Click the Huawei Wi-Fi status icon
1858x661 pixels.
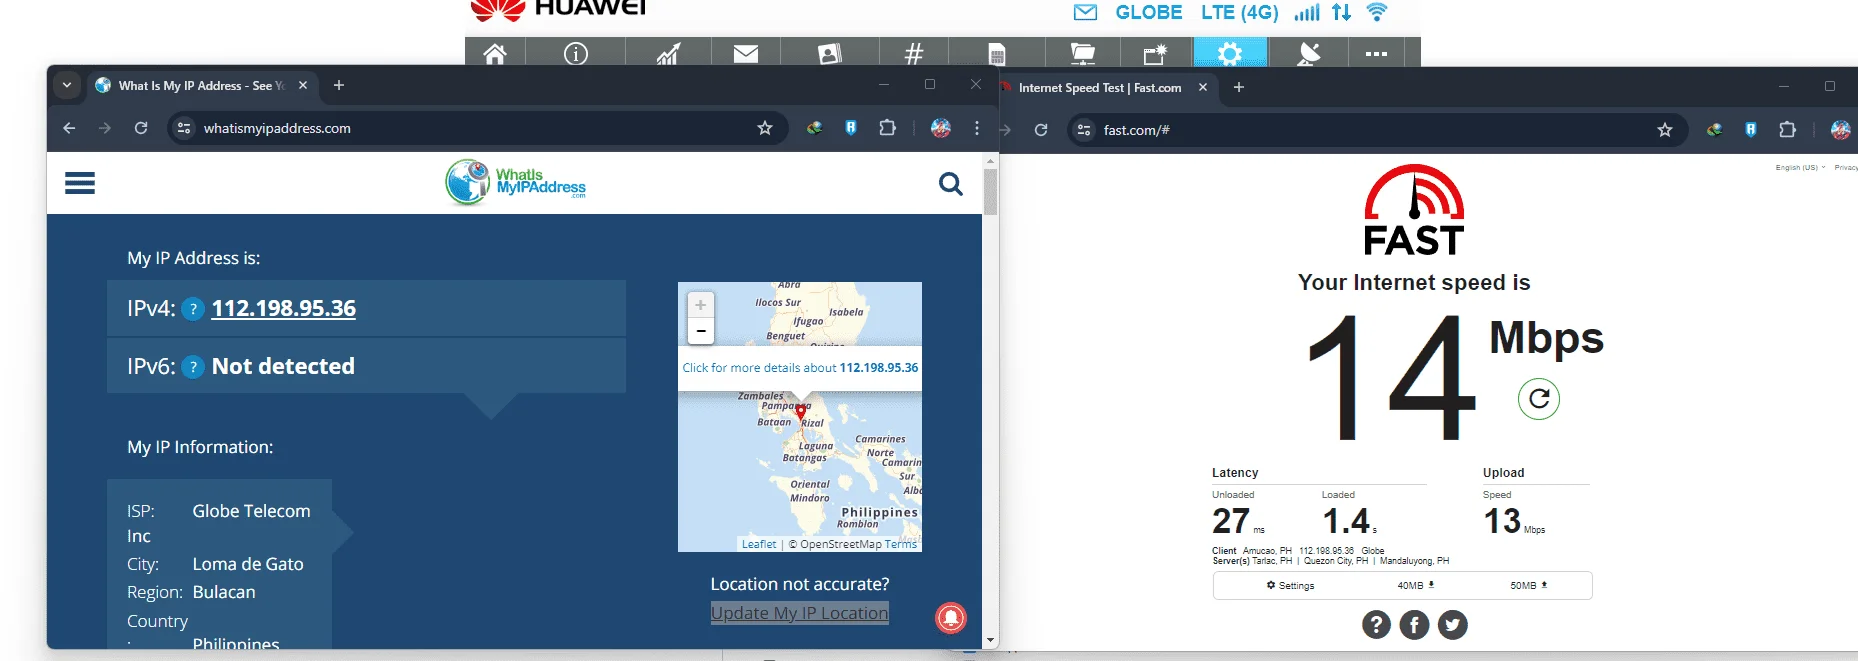tap(1377, 12)
